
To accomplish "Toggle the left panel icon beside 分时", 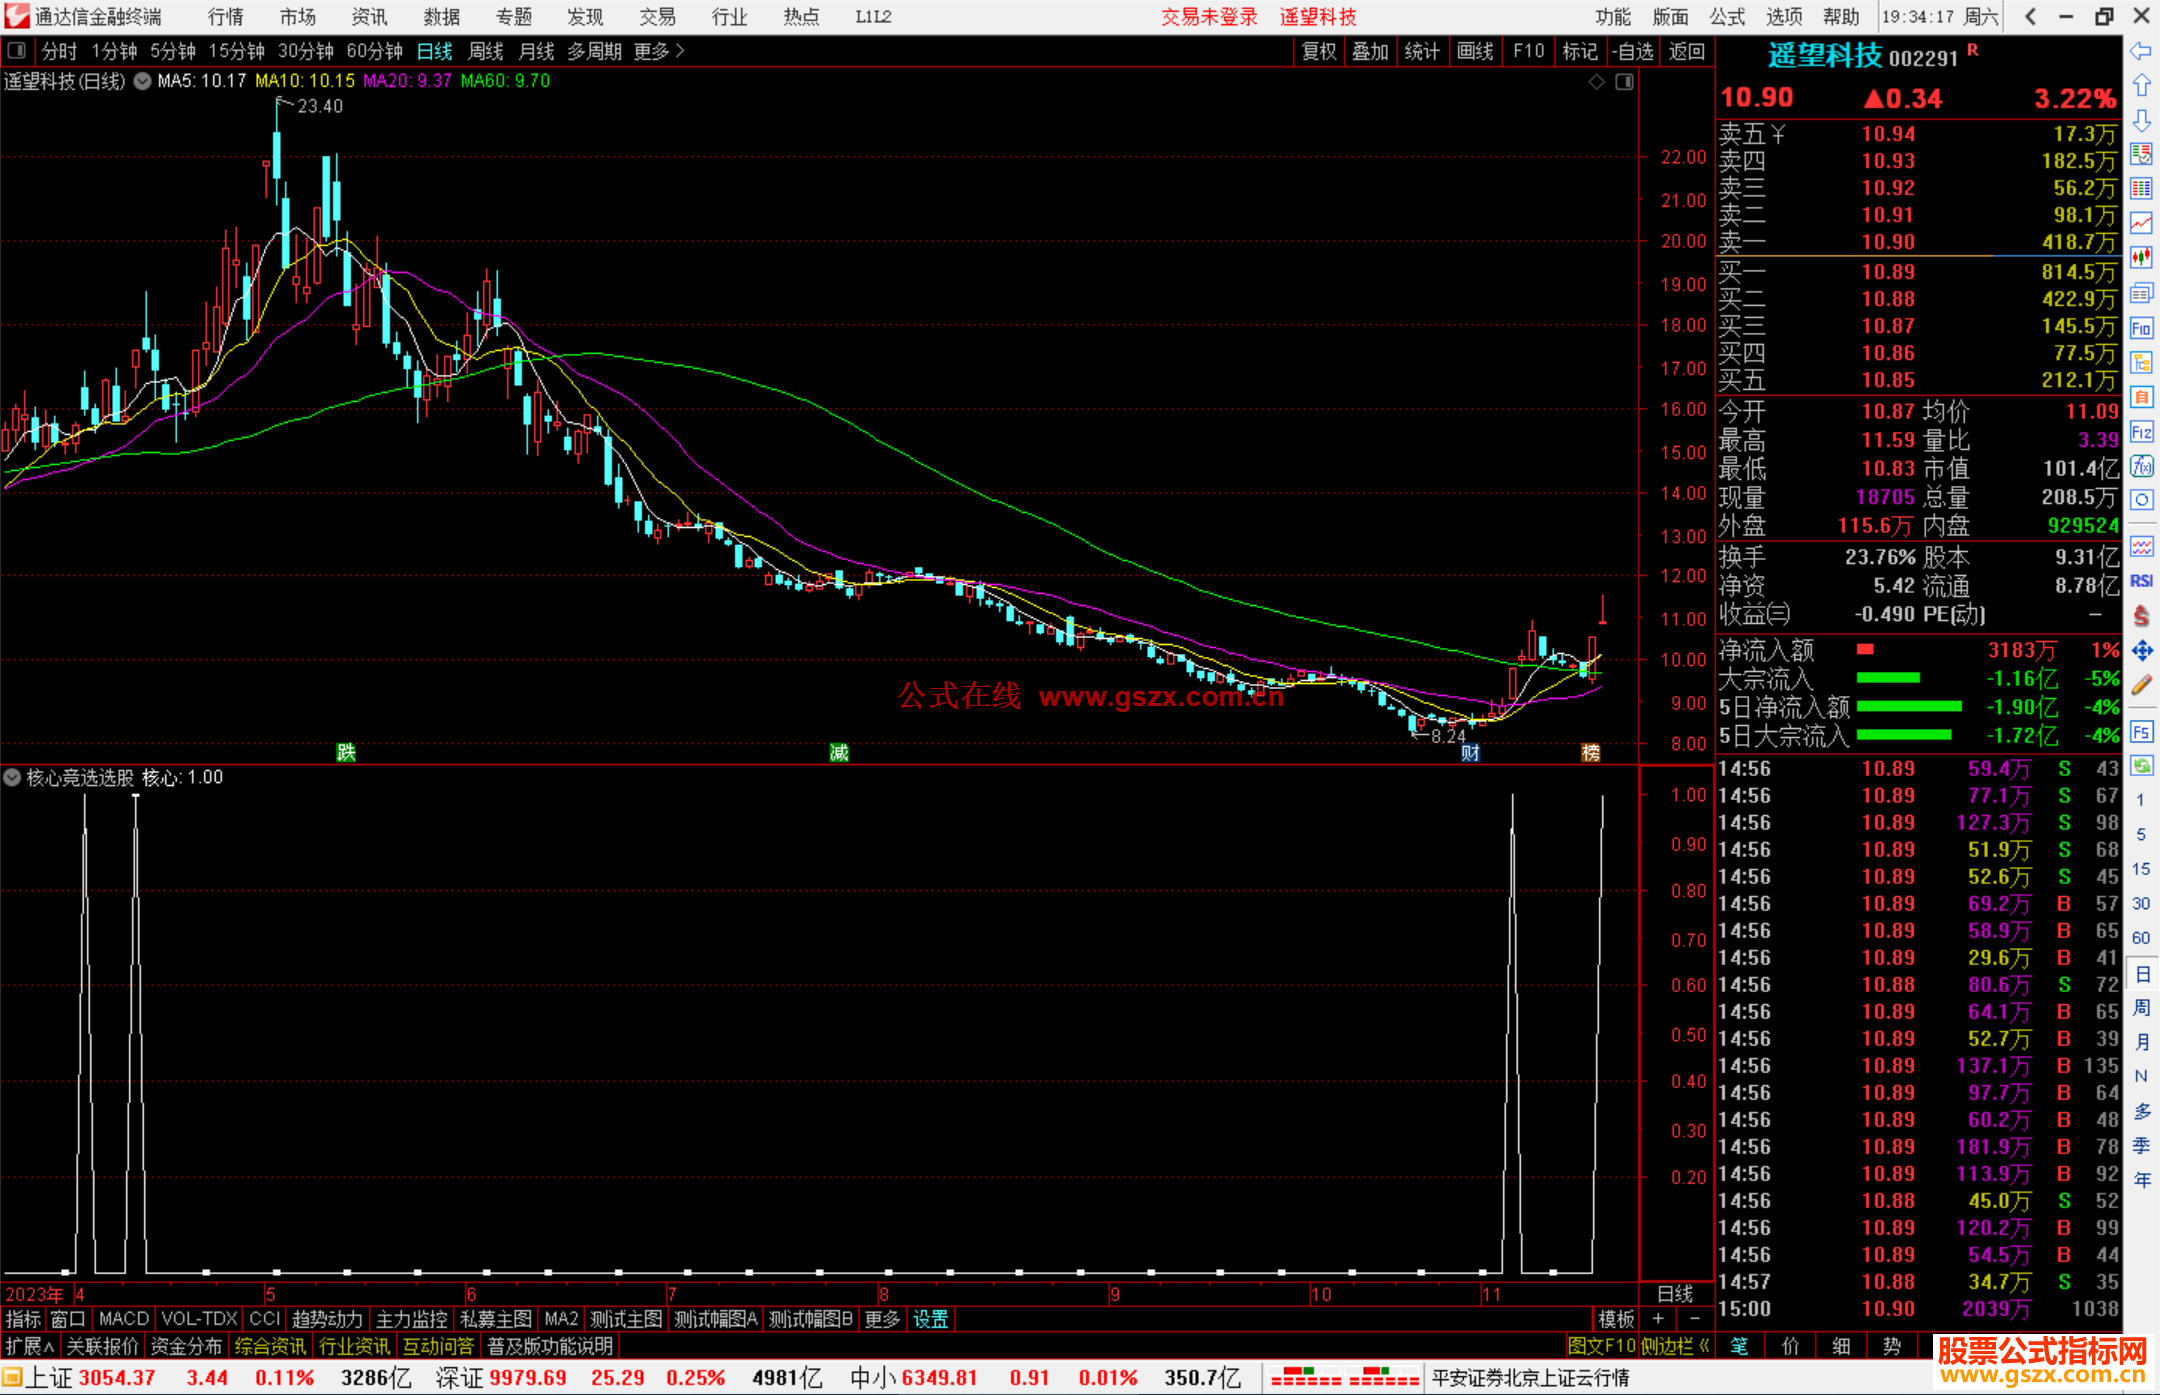I will coord(16,50).
